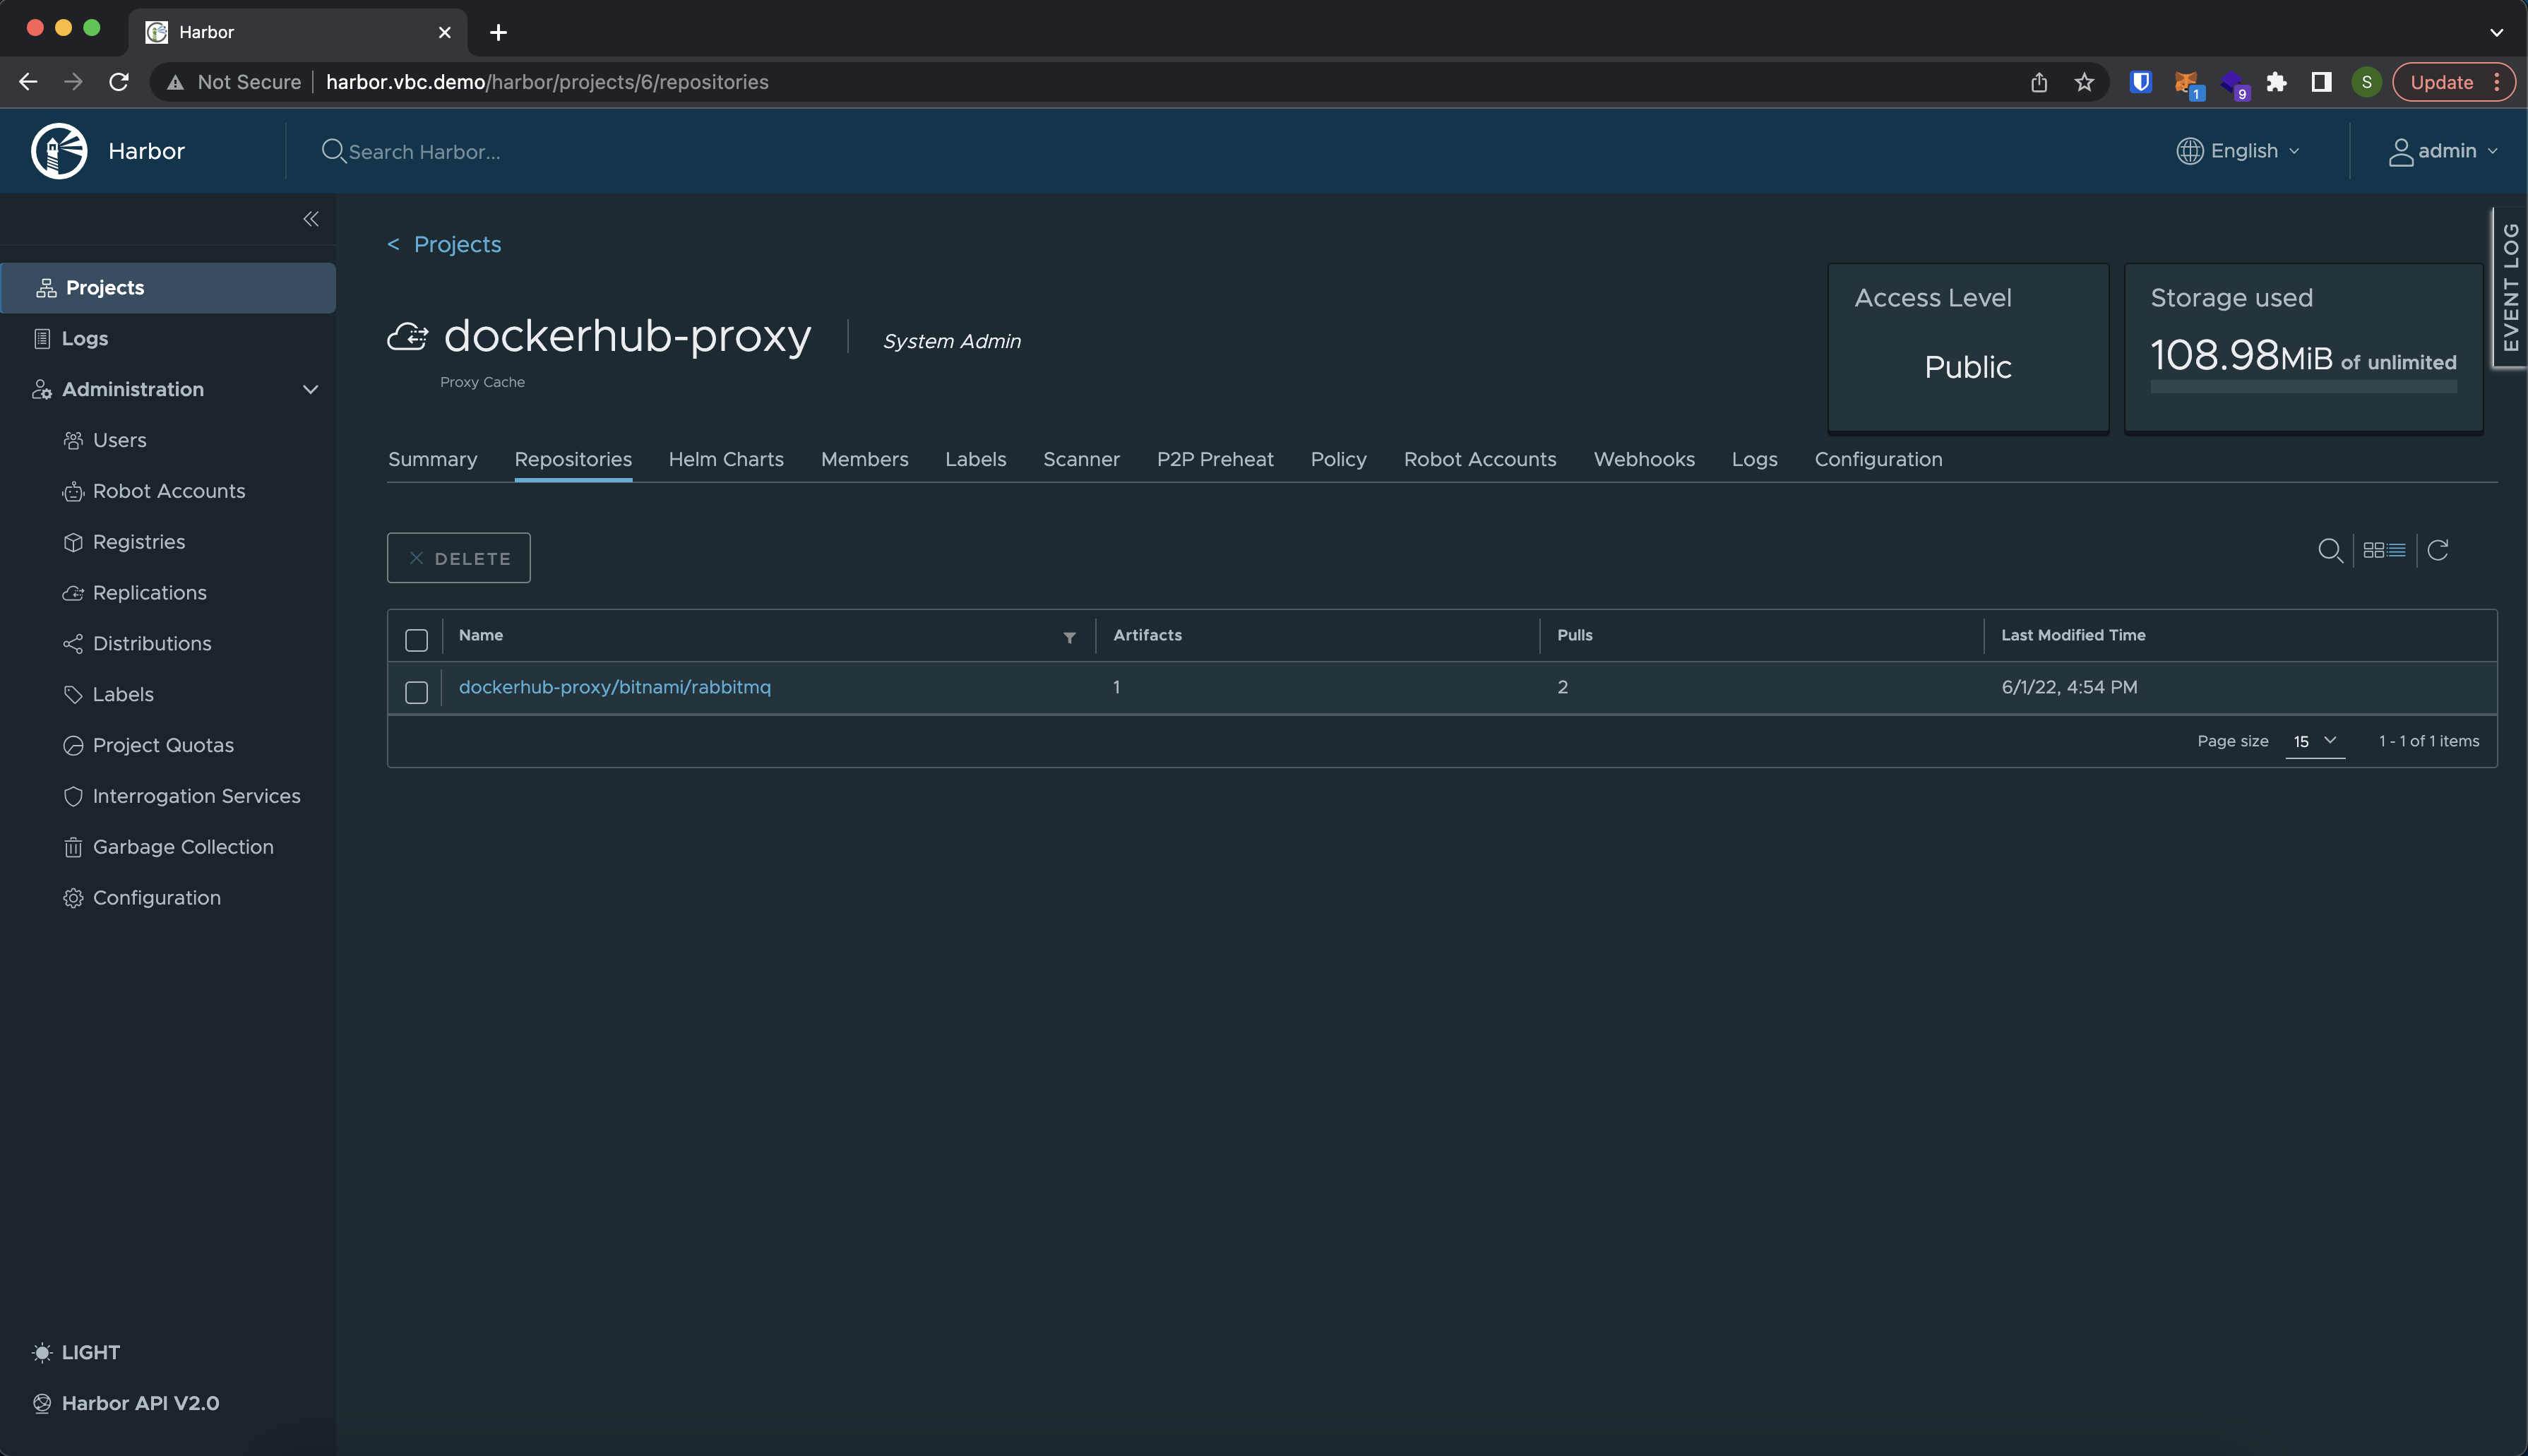Viewport: 2528px width, 1456px height.
Task: Navigate back with browser back arrow
Action: [x=28, y=82]
